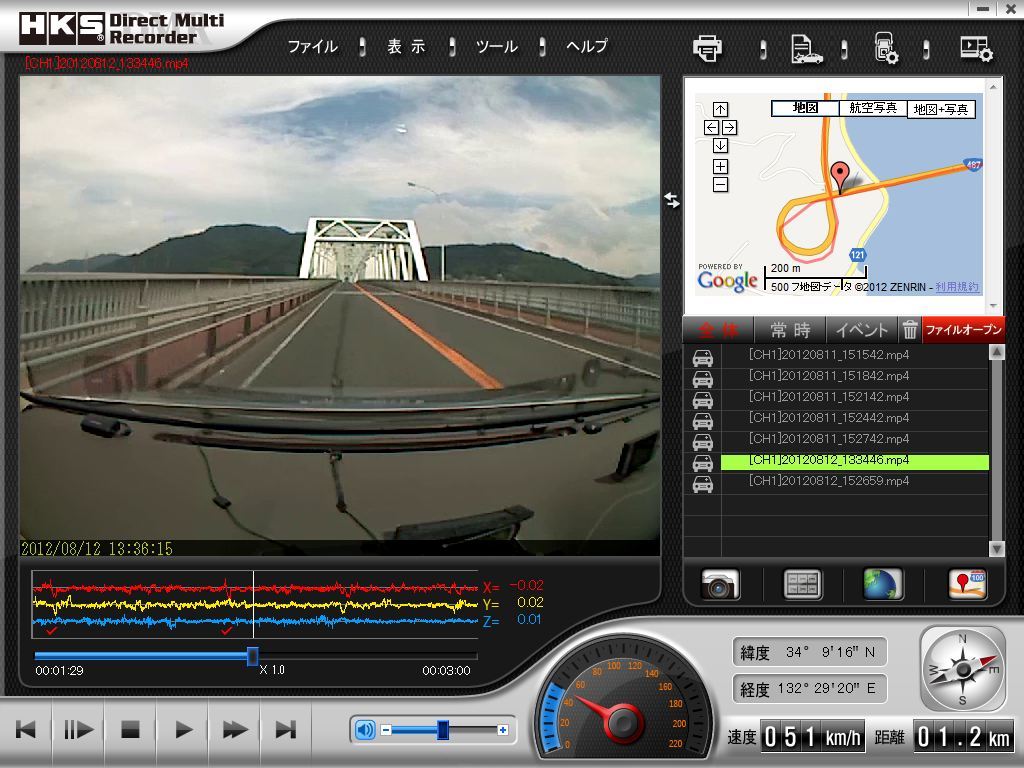The height and width of the screenshot is (768, 1024).
Task: Click the volume slider handle
Action: click(x=443, y=729)
